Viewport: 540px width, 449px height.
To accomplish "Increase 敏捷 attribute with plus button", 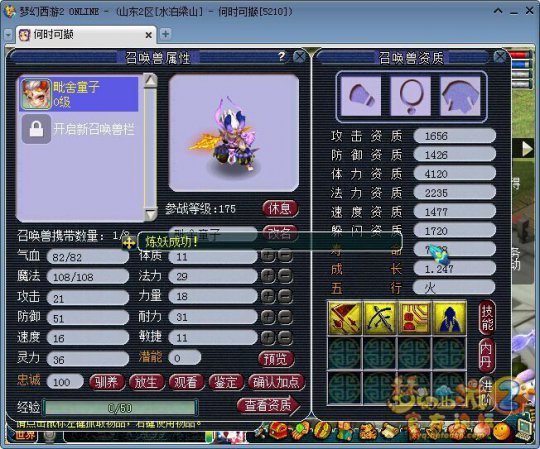I will [268, 338].
